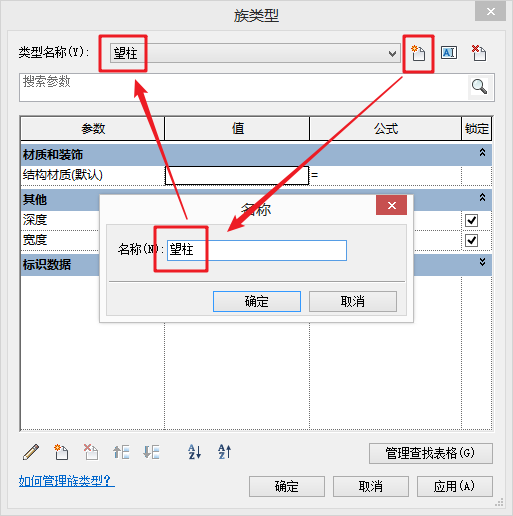513x516 pixels.
Task: Click the magnifier search icon
Action: pyautogui.click(x=479, y=87)
